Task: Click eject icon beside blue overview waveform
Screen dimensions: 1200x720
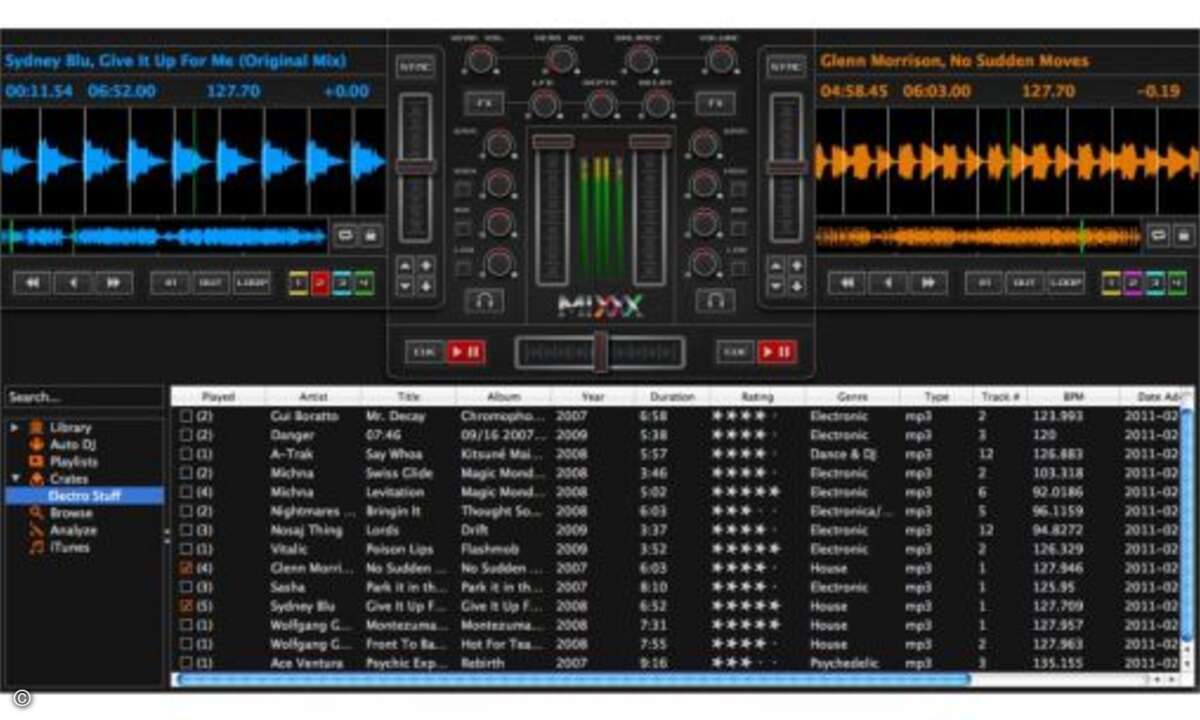Action: pos(370,236)
